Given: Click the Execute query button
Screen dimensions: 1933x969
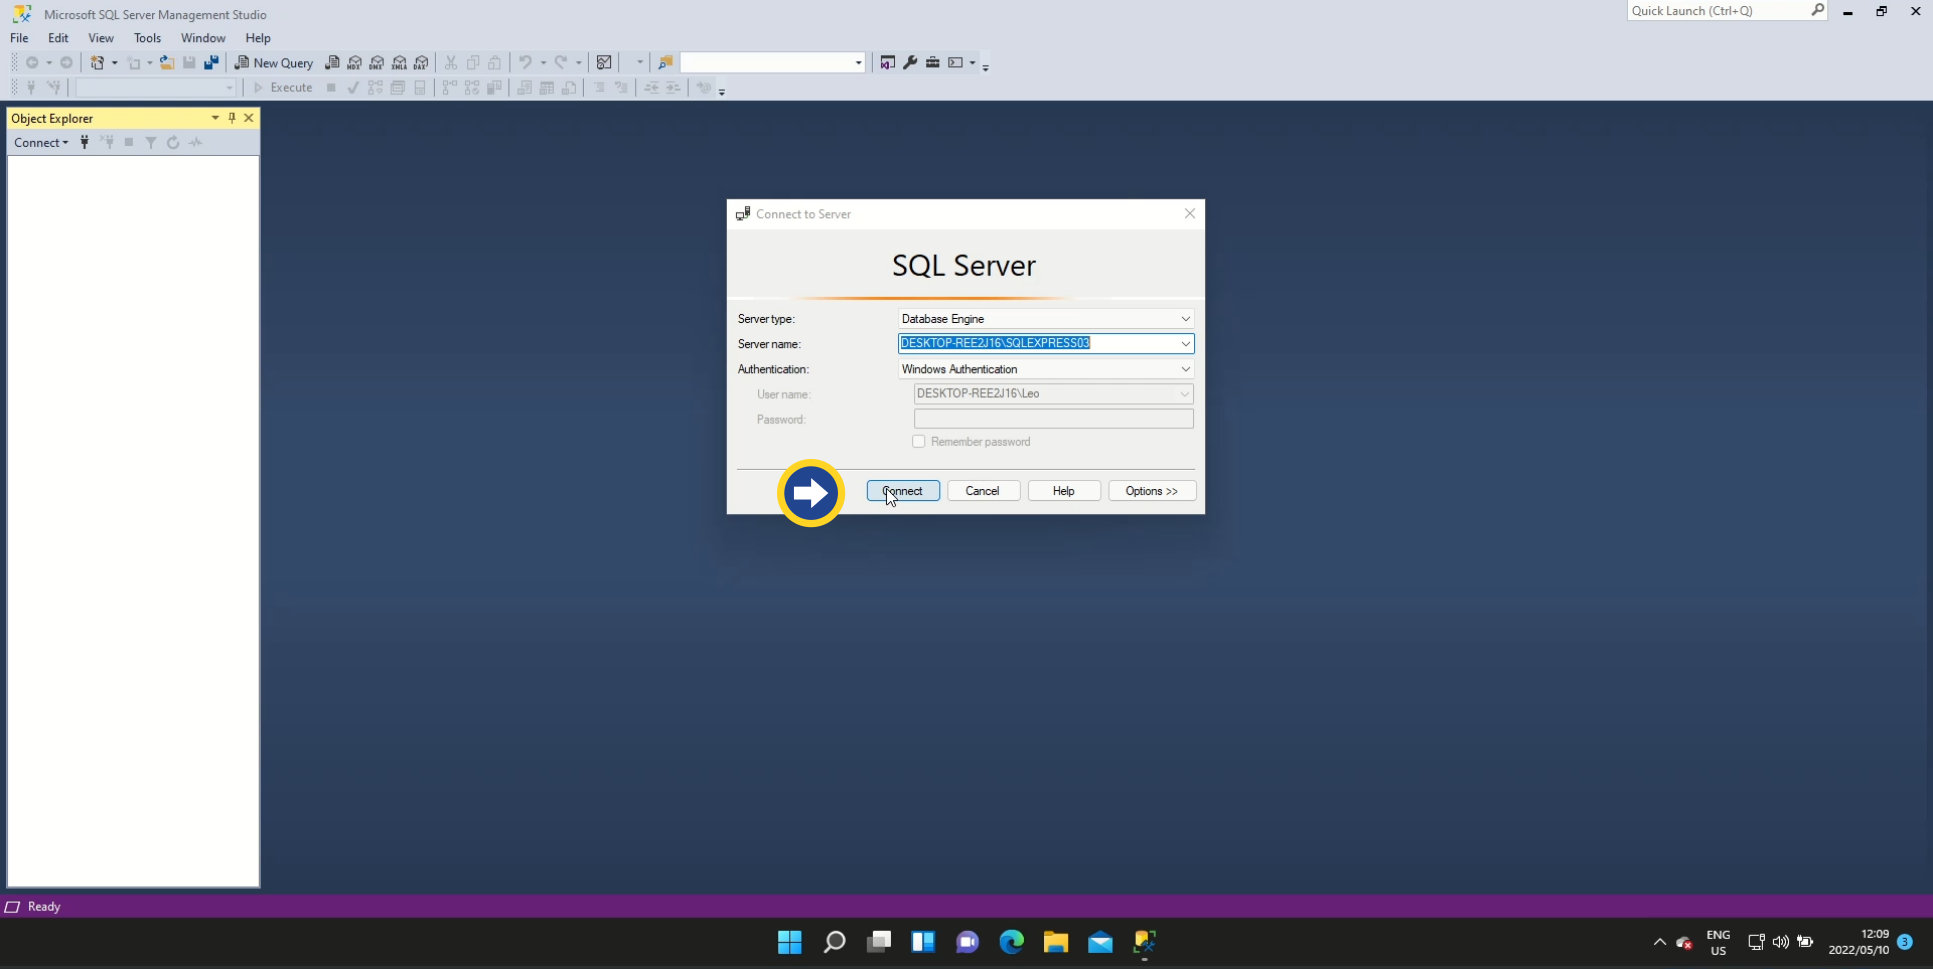Looking at the screenshot, I should [x=283, y=88].
